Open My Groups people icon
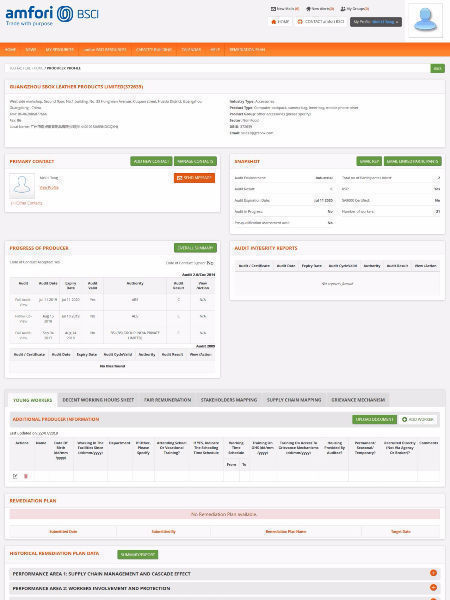Screen dimensions: 450x600 point(343,9)
